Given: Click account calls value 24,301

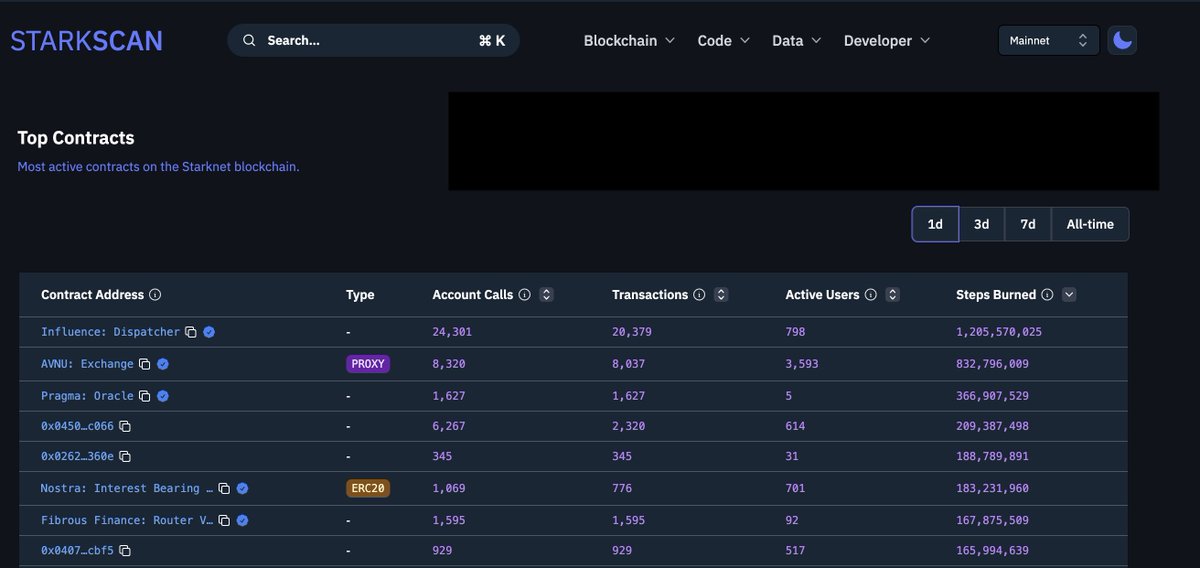Looking at the screenshot, I should coord(452,332).
